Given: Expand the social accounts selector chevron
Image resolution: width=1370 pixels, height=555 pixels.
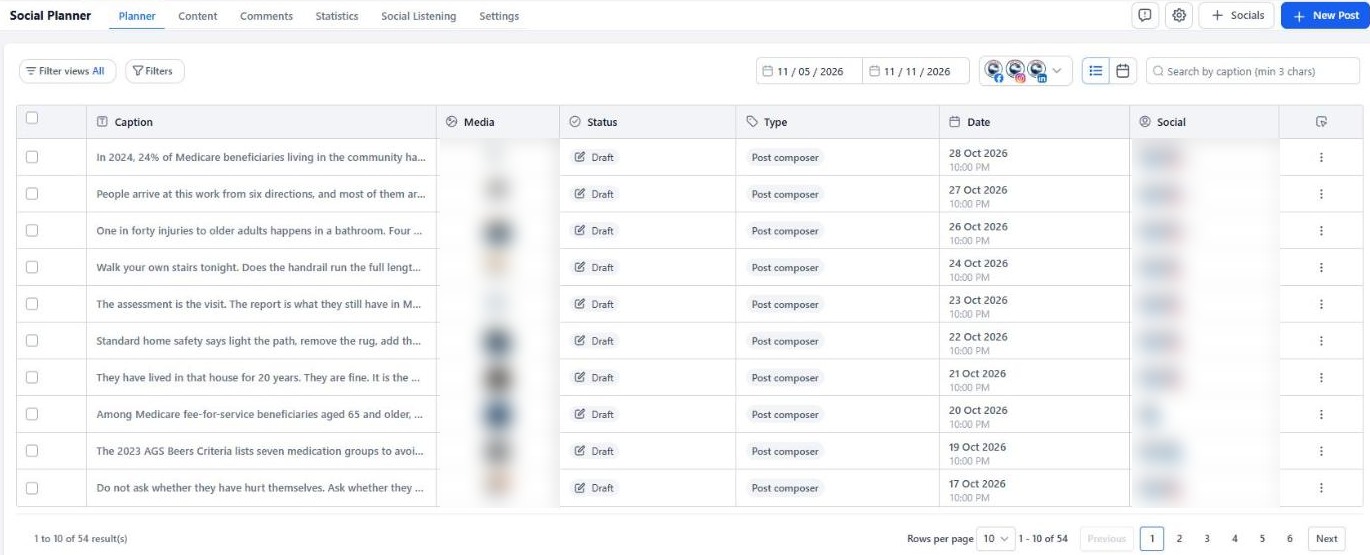Looking at the screenshot, I should (x=1057, y=71).
